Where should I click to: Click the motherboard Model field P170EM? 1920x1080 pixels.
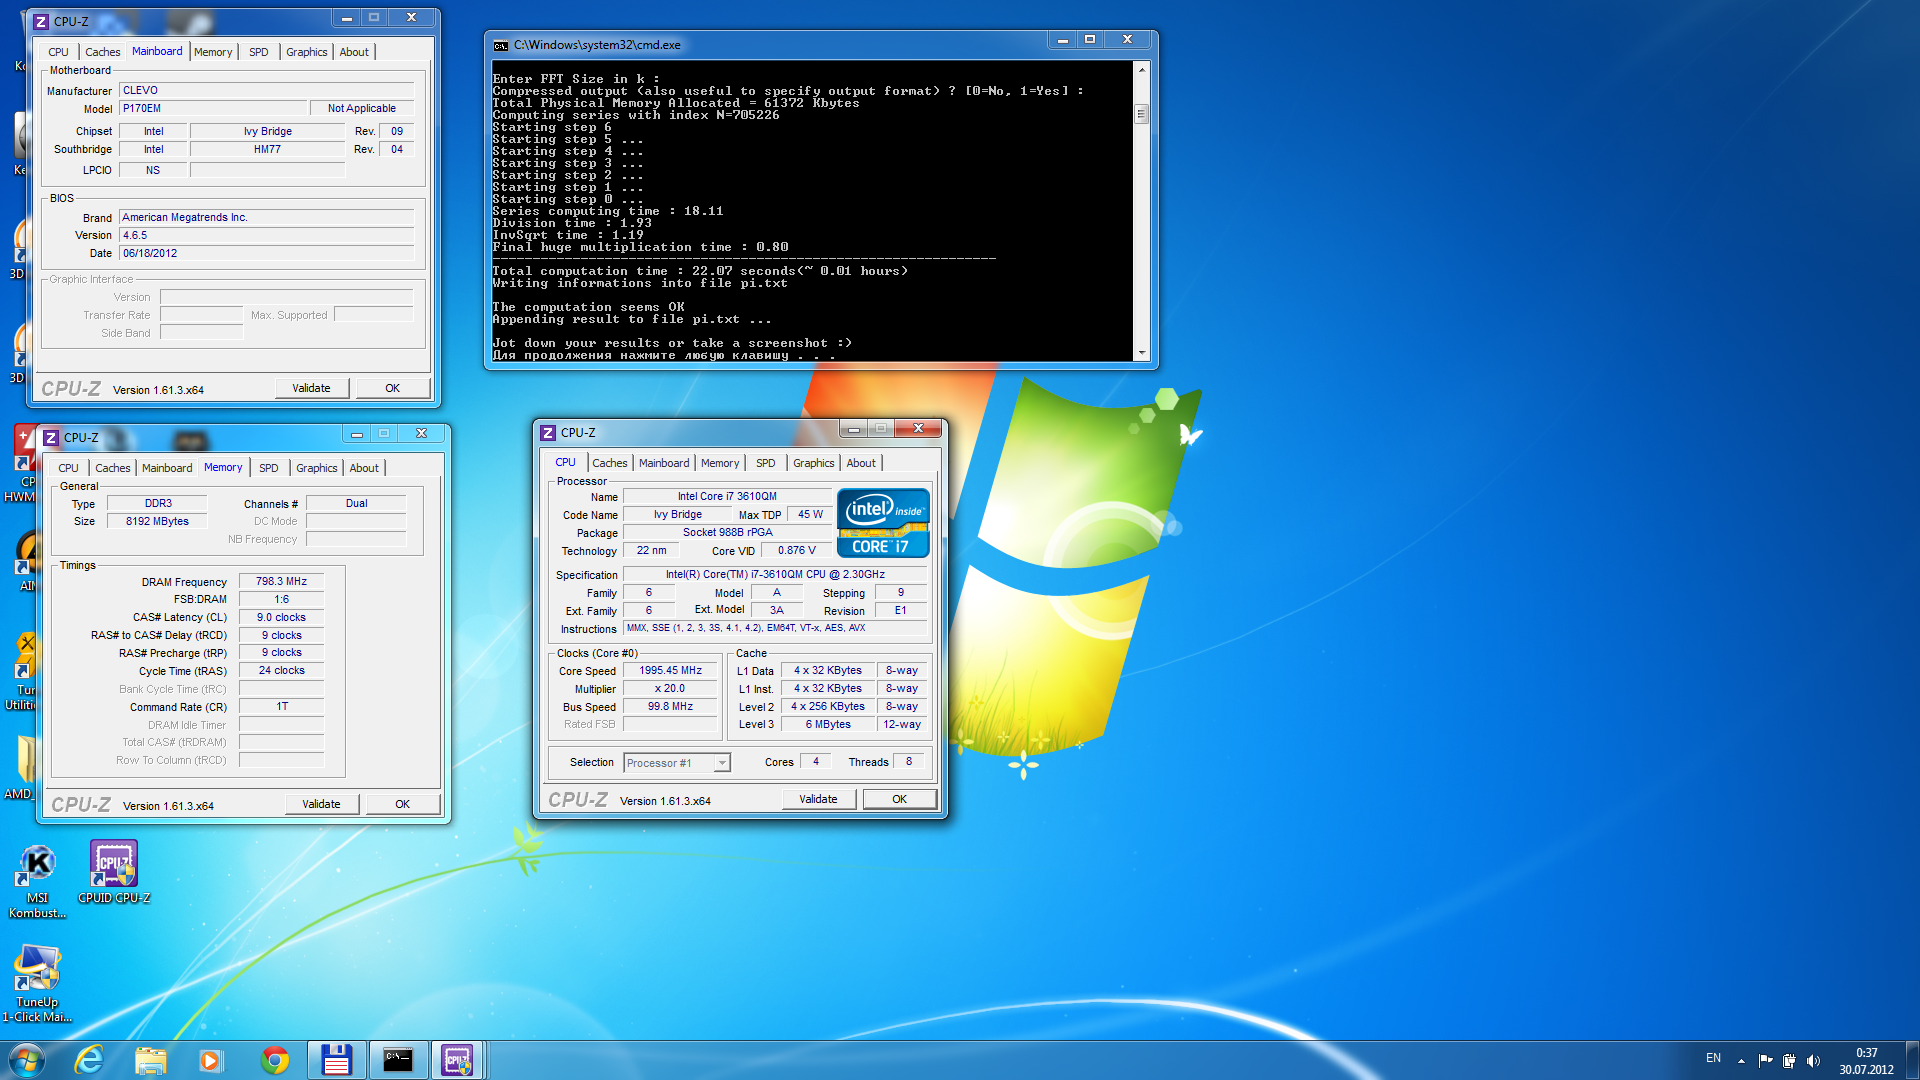pos(212,109)
